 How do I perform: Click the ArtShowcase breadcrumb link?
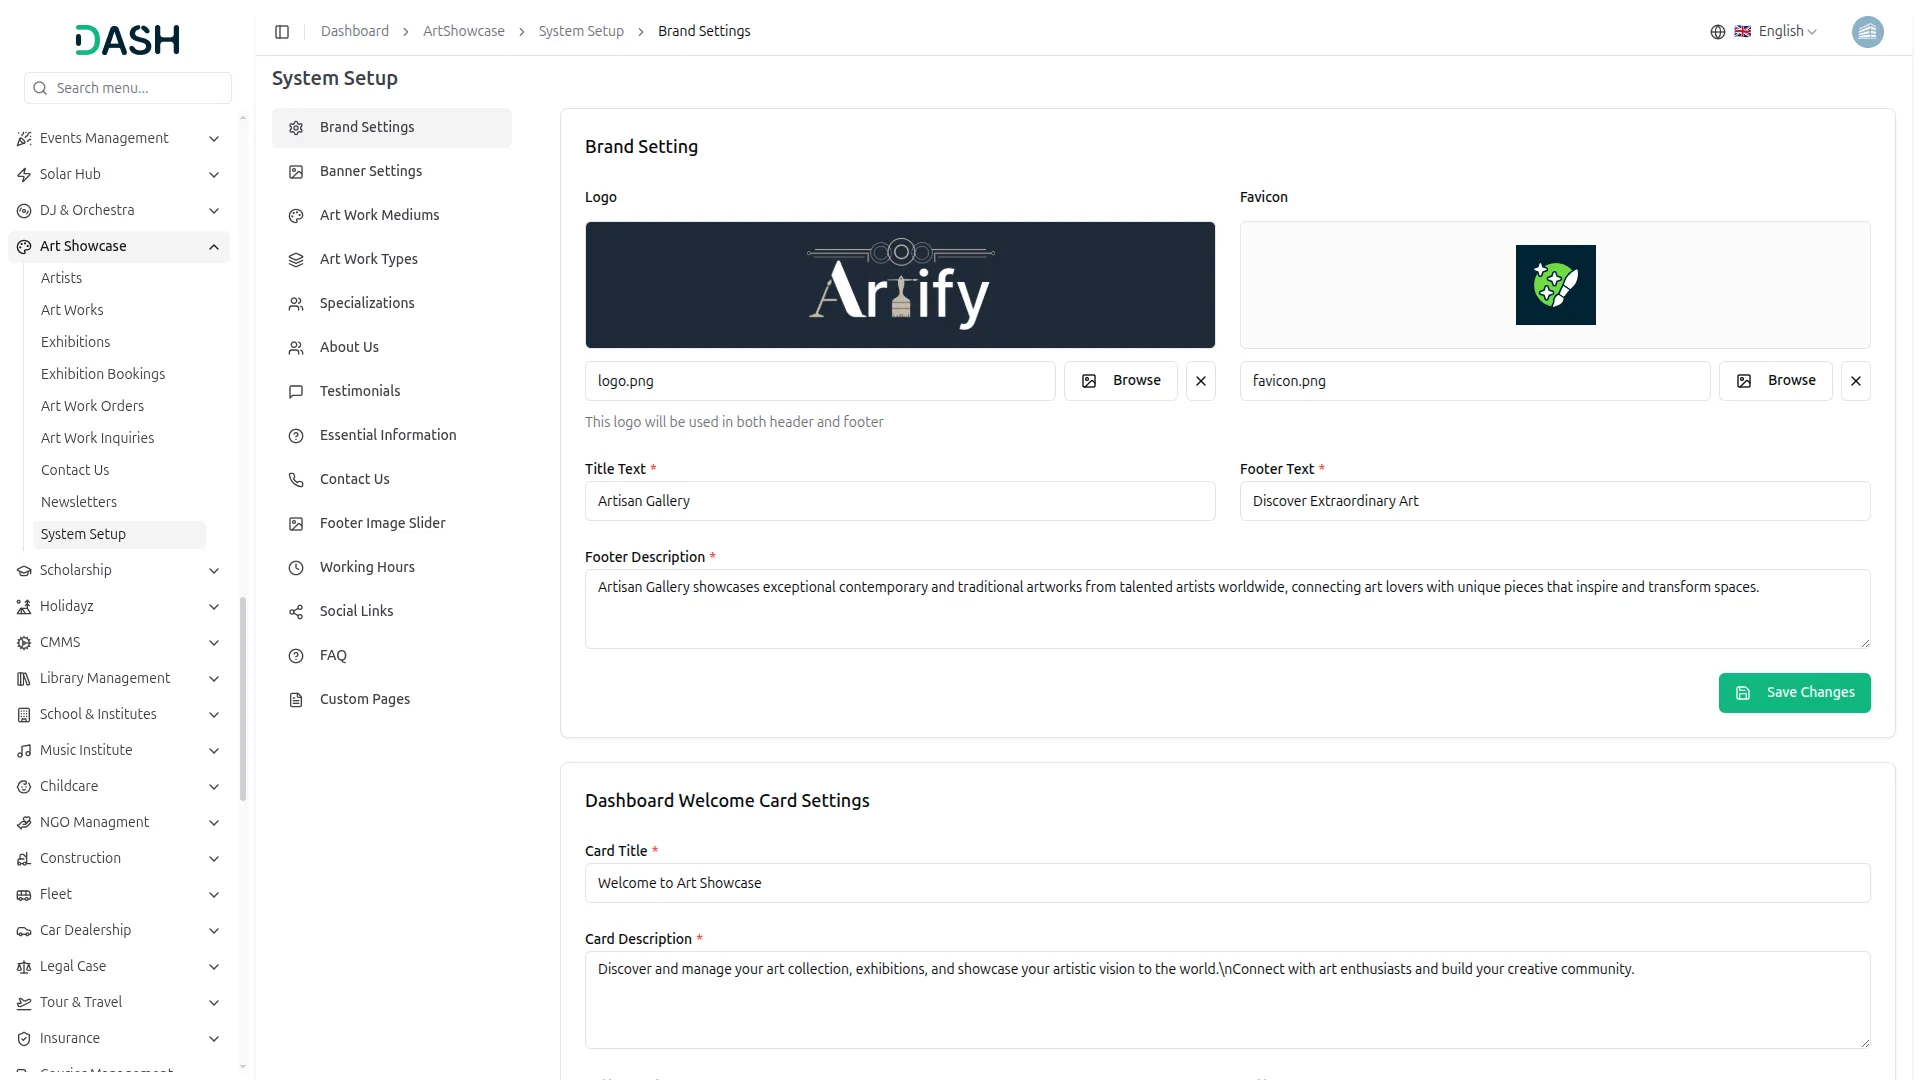(464, 32)
